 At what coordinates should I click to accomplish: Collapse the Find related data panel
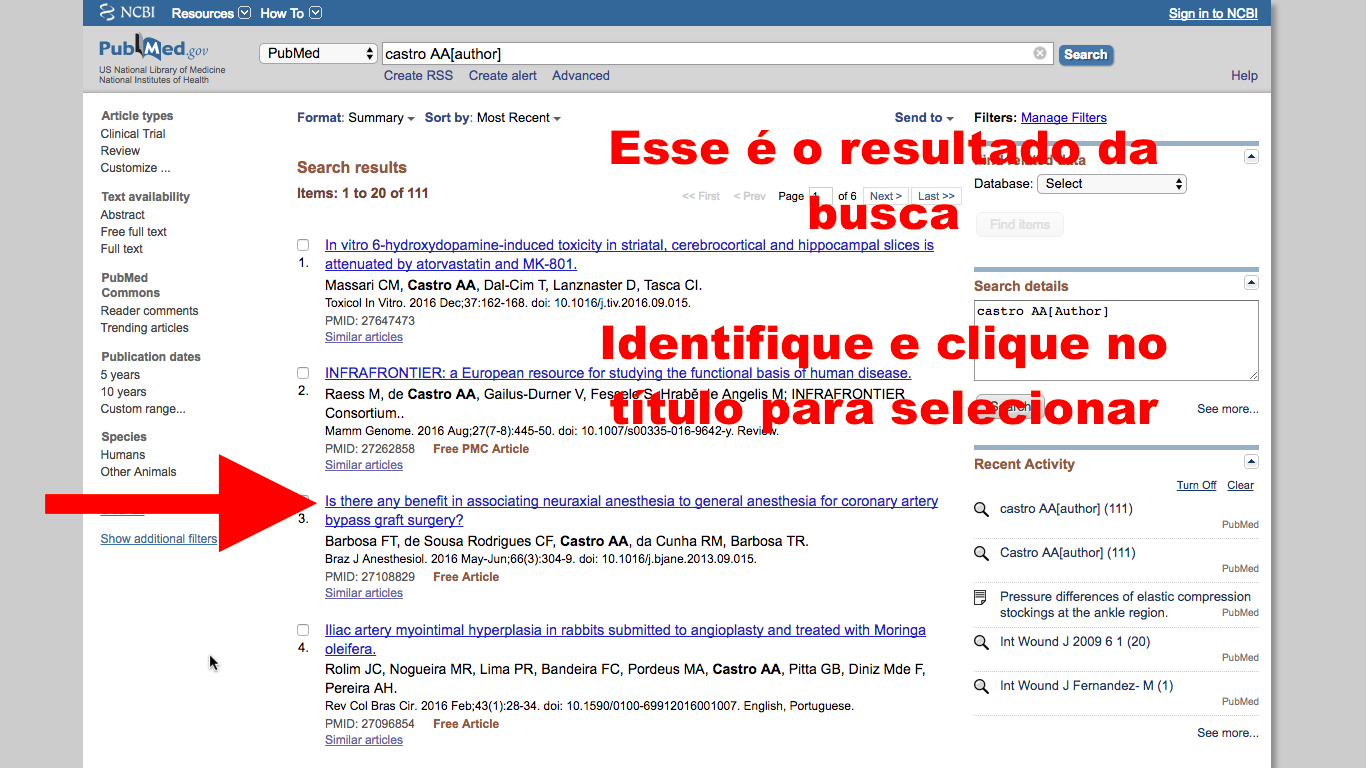[x=1250, y=157]
